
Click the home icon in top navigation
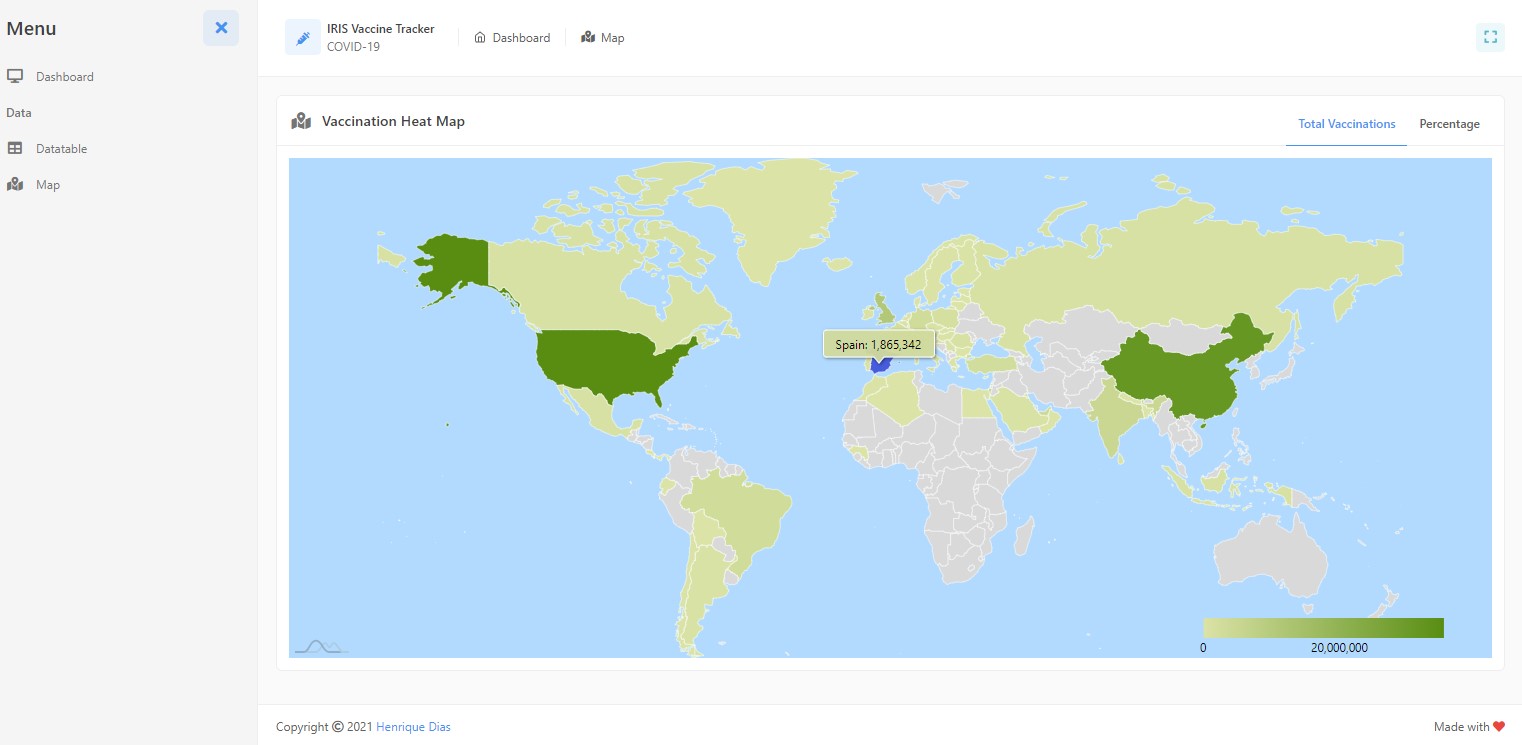480,38
